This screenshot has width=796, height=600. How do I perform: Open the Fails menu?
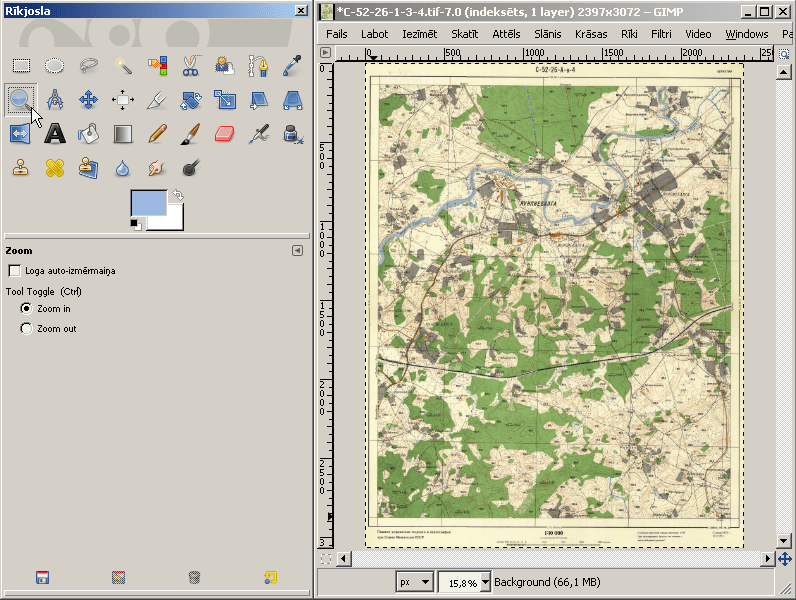coord(337,34)
